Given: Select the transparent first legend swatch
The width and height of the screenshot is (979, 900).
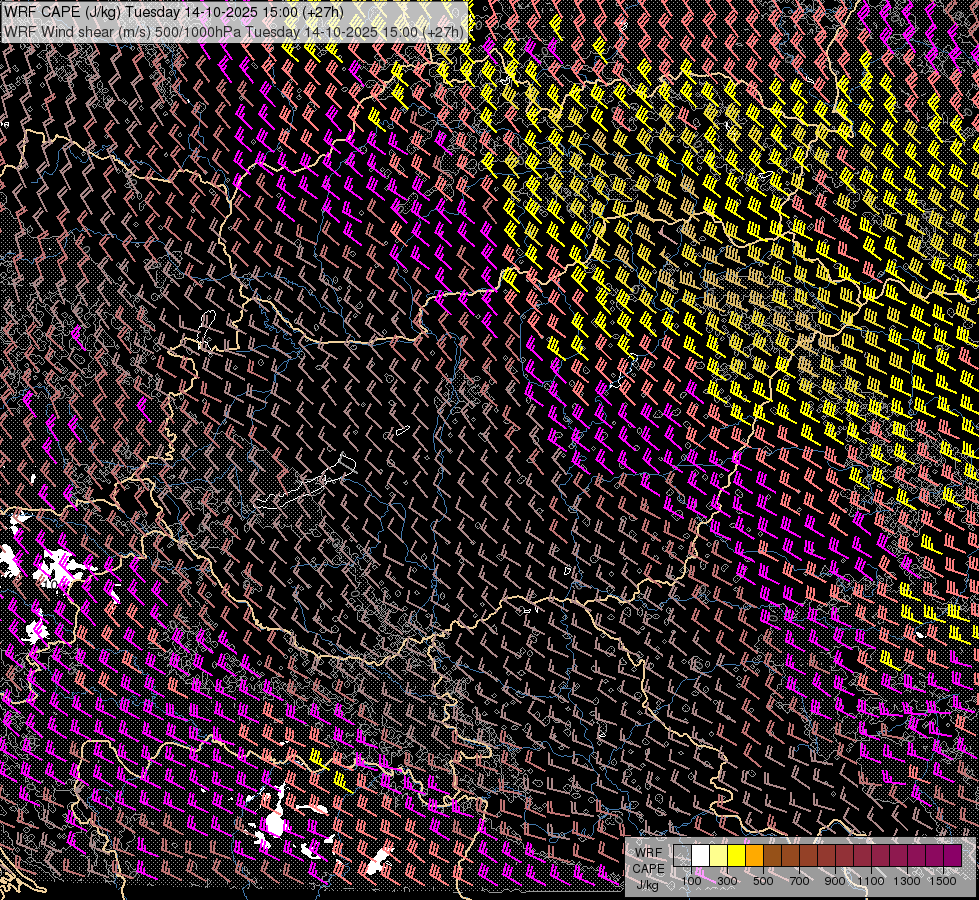Looking at the screenshot, I should [682, 855].
